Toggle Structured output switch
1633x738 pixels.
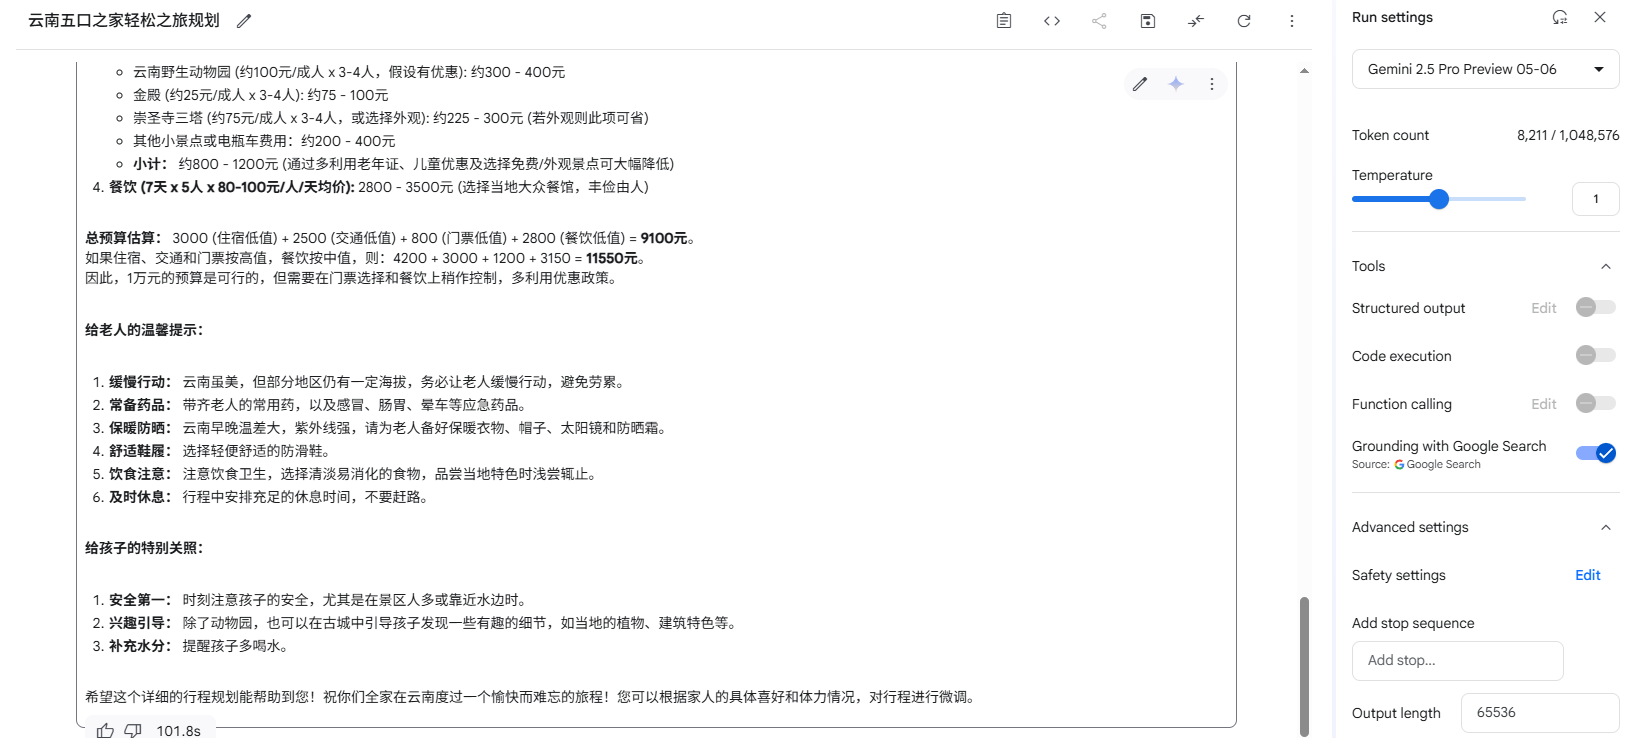[1596, 307]
